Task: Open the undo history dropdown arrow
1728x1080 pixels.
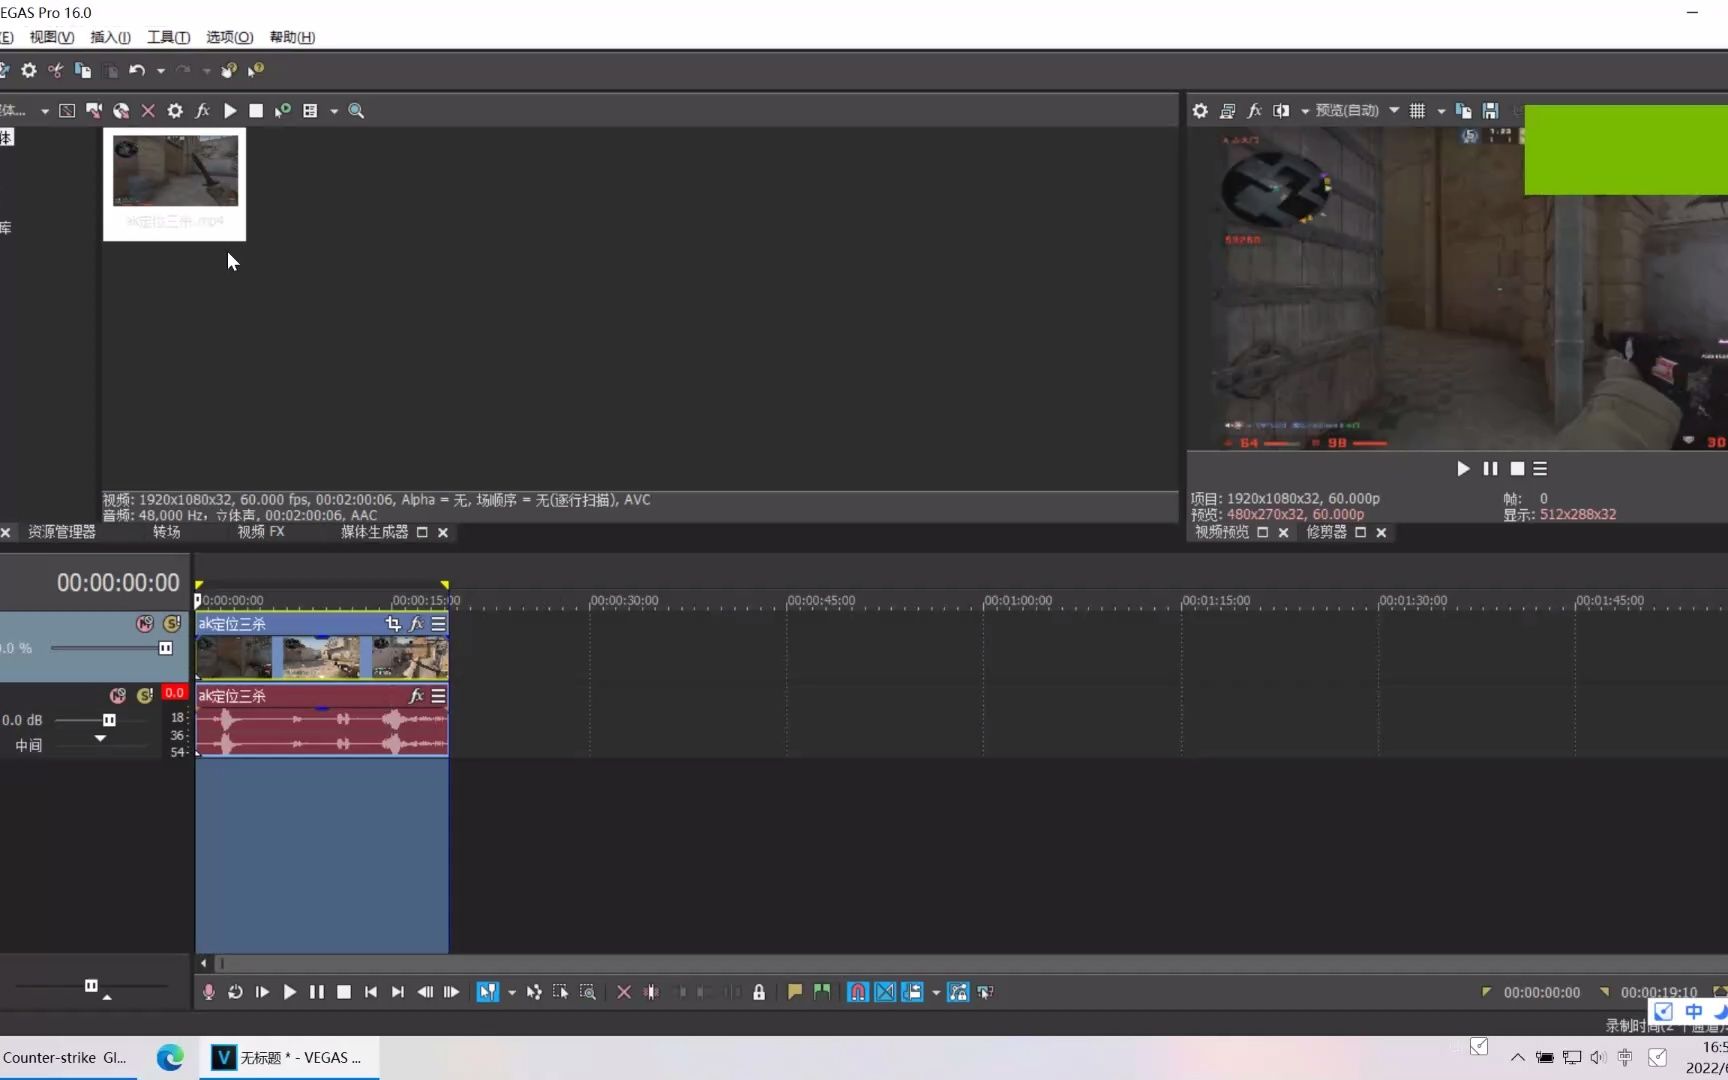Action: click(160, 71)
